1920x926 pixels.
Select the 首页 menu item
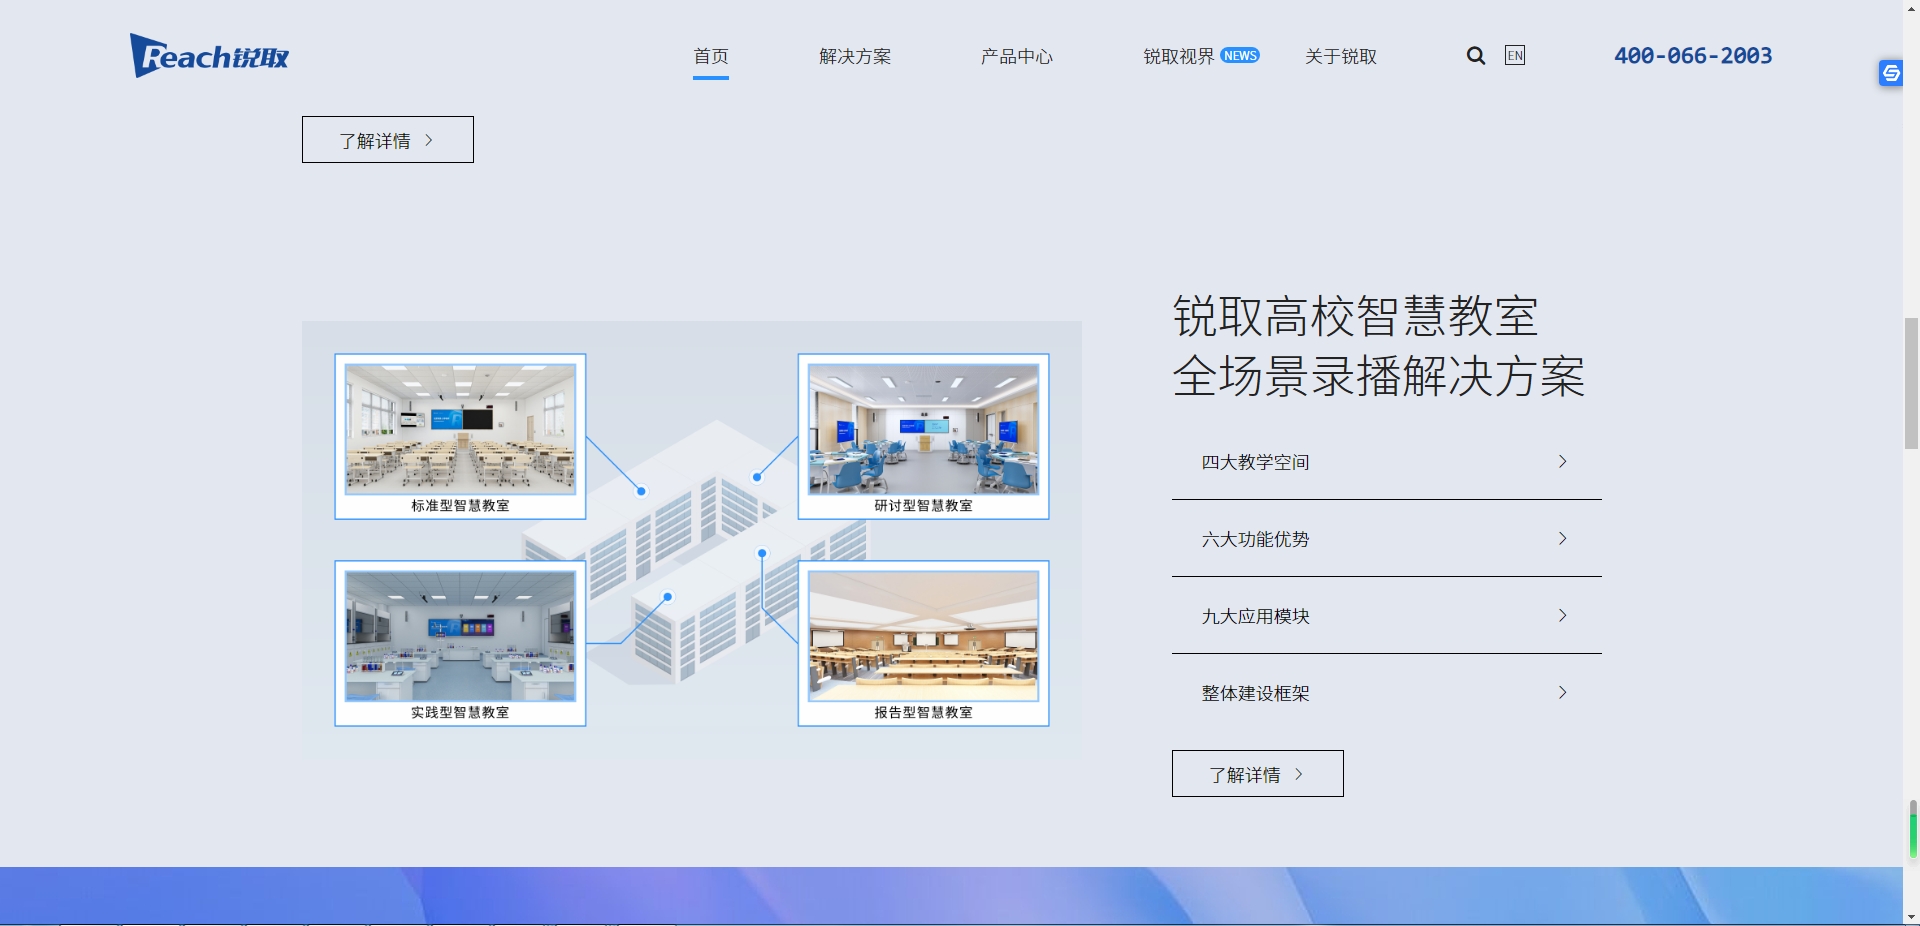(711, 57)
